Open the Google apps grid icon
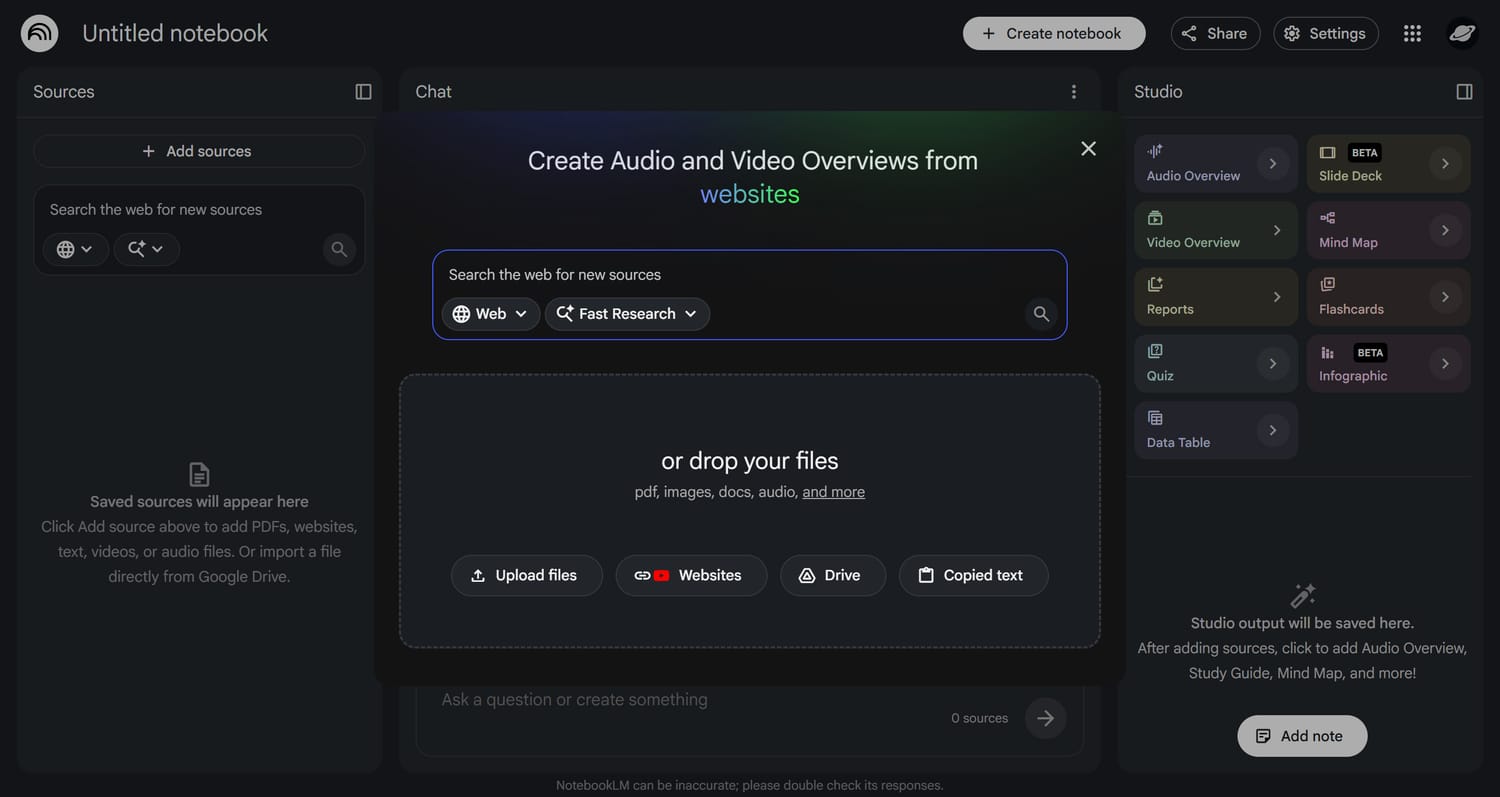This screenshot has width=1500, height=797. [x=1412, y=33]
